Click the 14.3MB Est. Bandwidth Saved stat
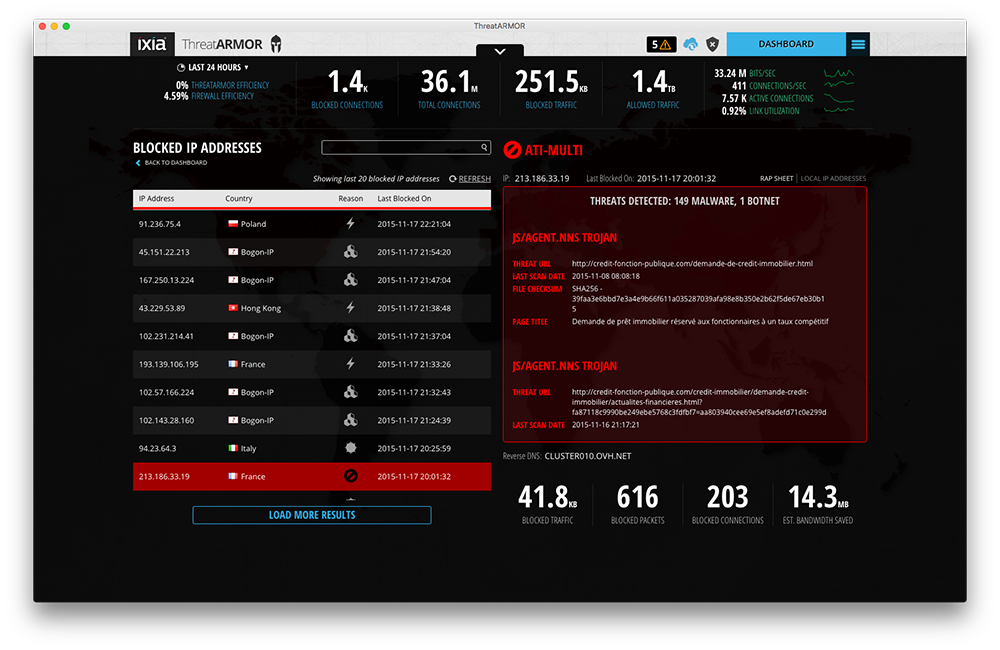The image size is (1000, 650). point(818,504)
